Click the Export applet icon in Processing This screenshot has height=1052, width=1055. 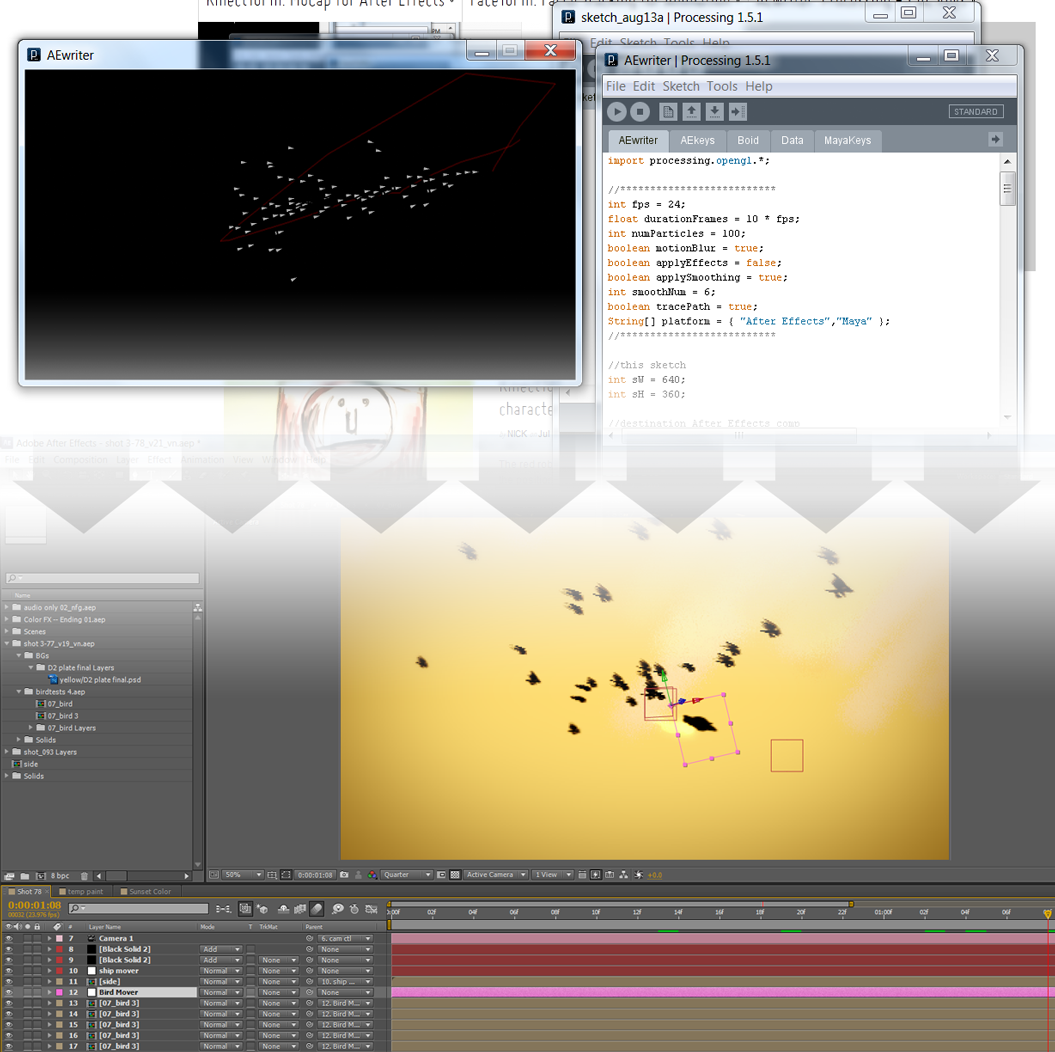coord(738,112)
